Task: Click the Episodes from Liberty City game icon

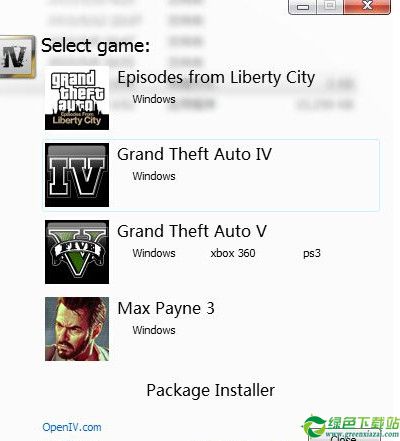Action: pyautogui.click(x=77, y=98)
